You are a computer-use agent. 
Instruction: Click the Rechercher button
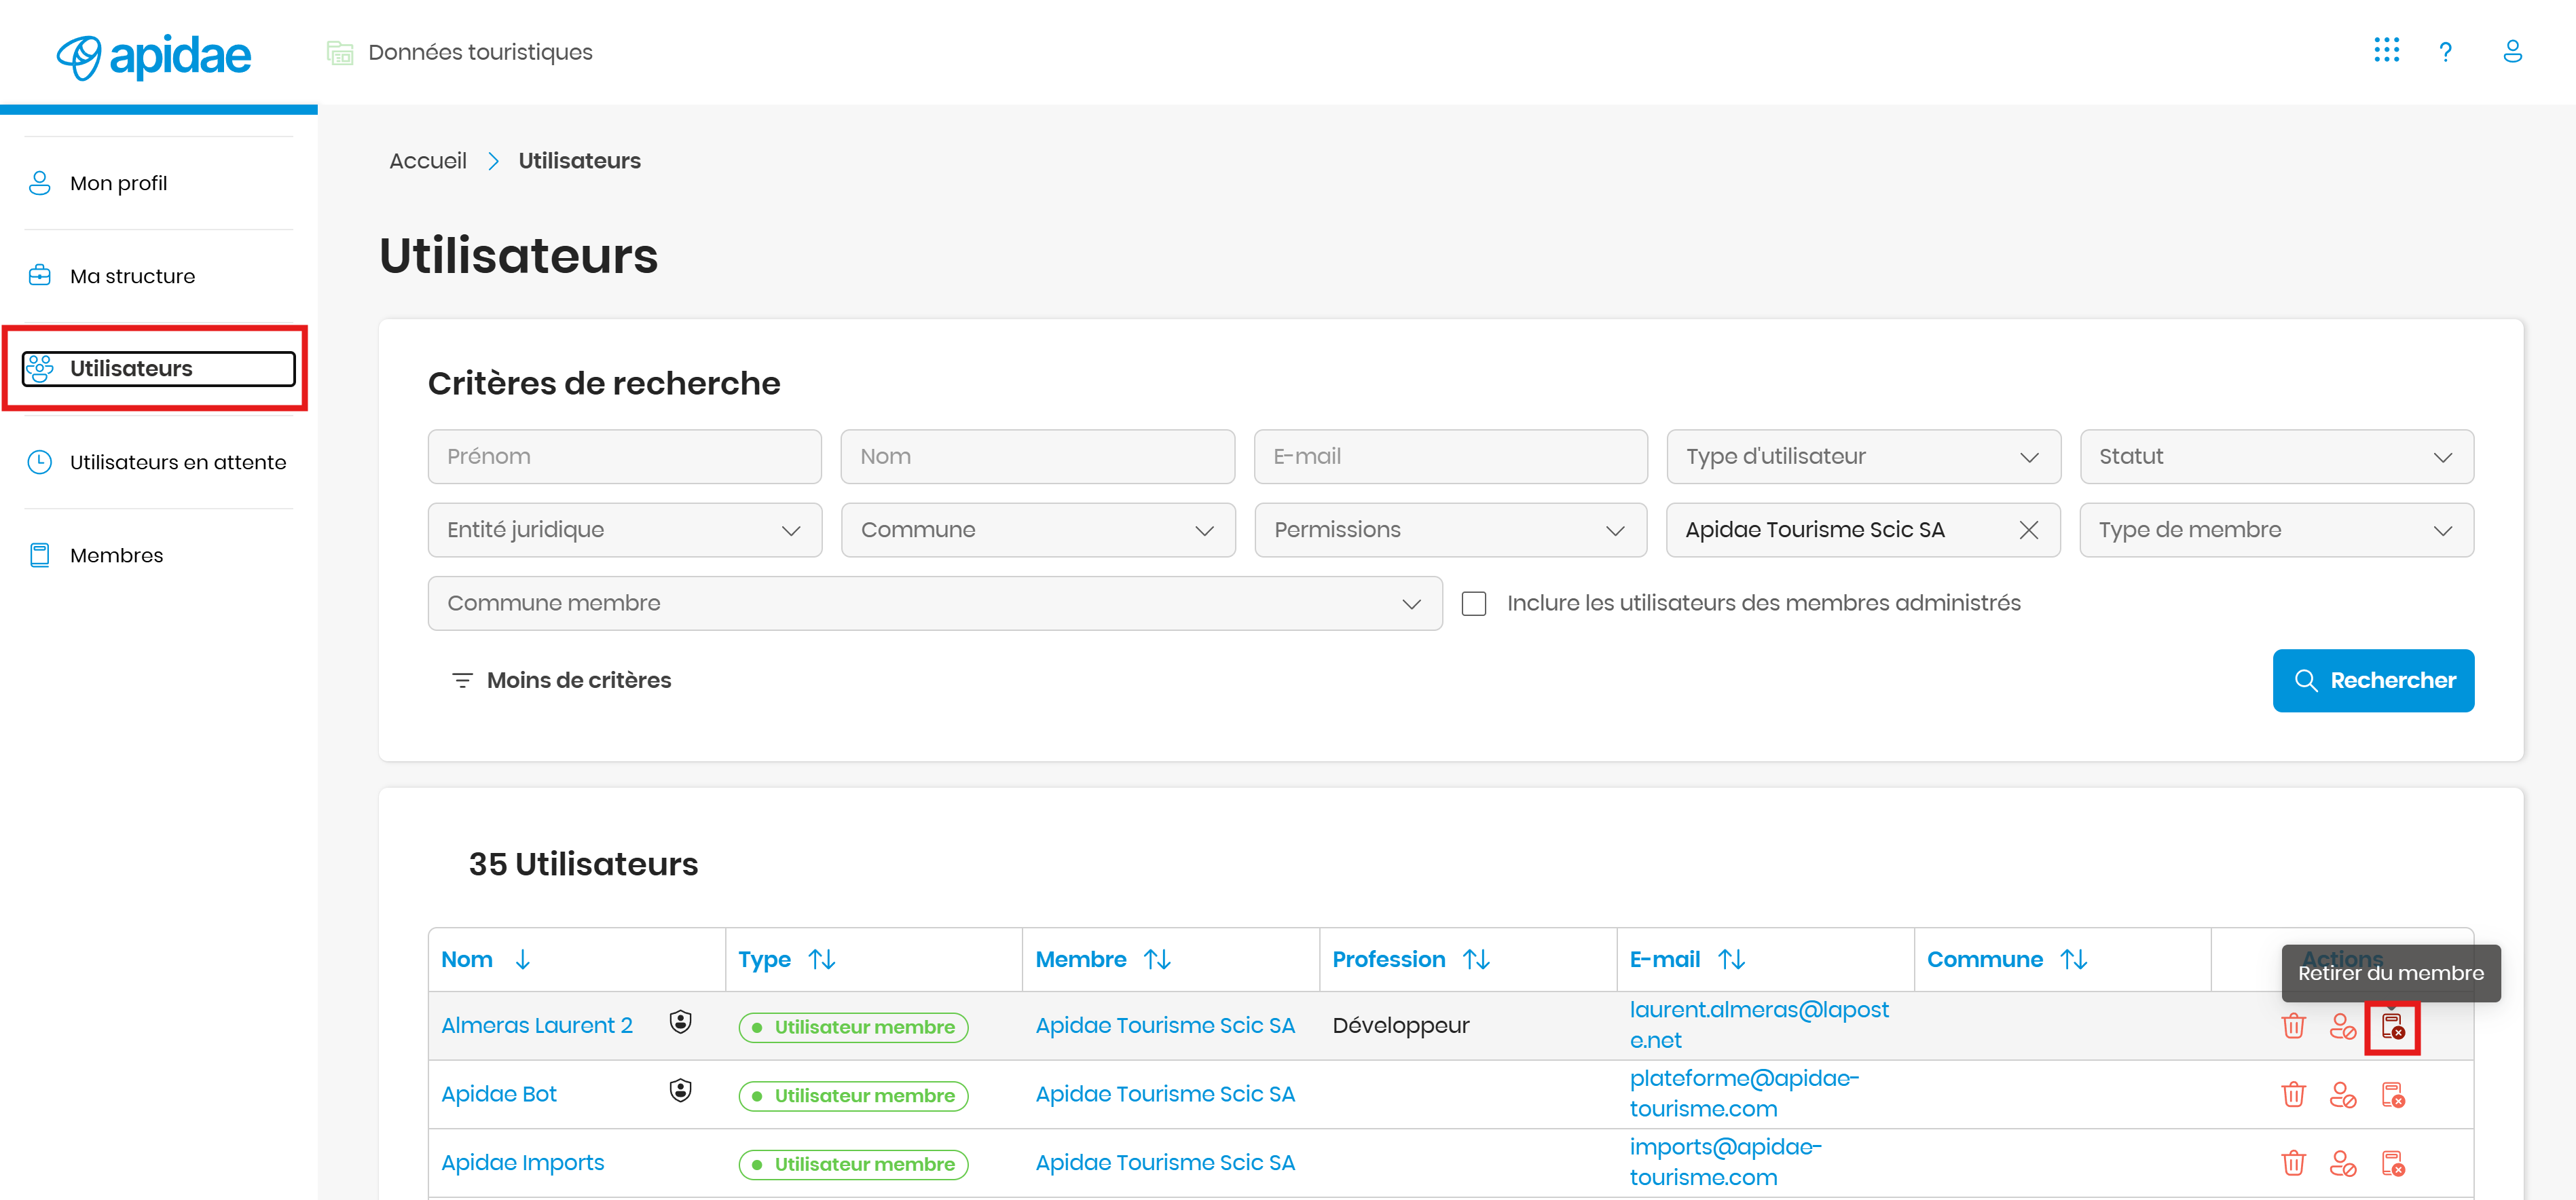(x=2372, y=680)
